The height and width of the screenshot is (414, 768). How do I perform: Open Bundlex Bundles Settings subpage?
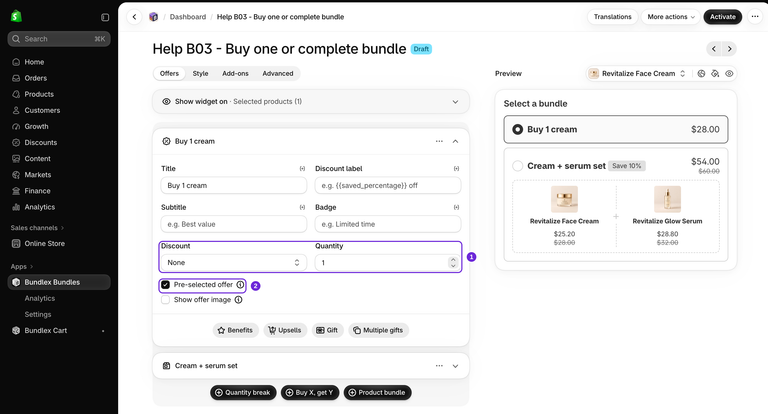[38, 315]
